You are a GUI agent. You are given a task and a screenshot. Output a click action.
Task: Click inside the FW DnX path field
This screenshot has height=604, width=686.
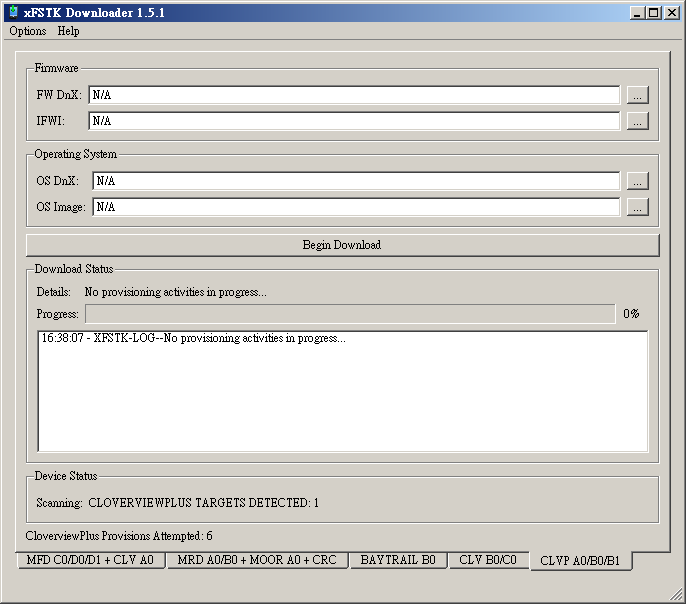pos(354,95)
